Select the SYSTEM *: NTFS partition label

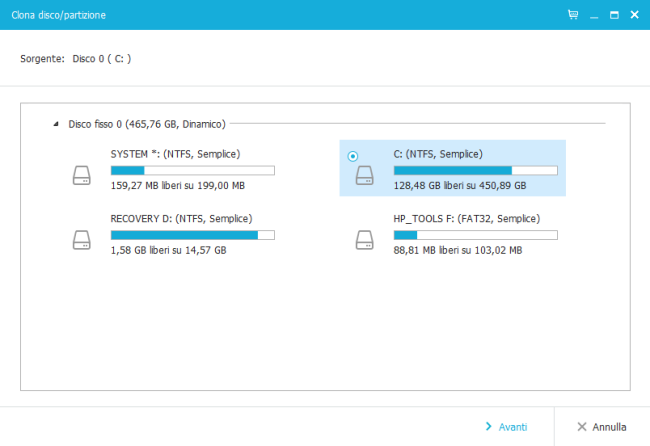coord(175,154)
